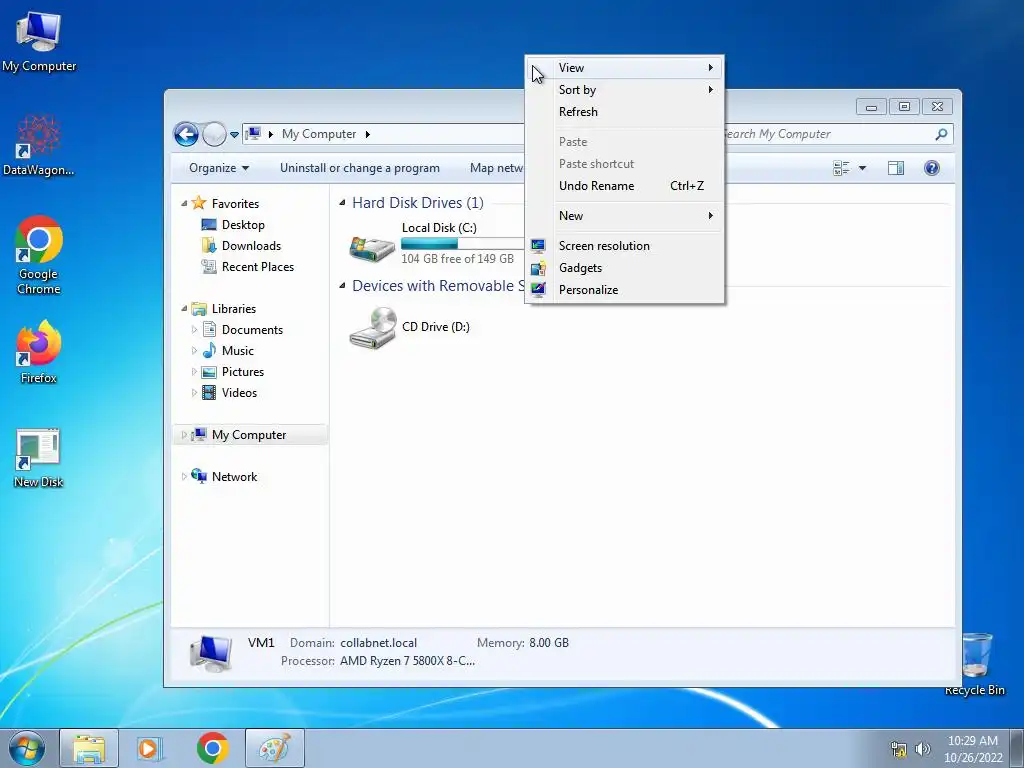
Task: Click Uninstall or change a program
Action: click(360, 168)
